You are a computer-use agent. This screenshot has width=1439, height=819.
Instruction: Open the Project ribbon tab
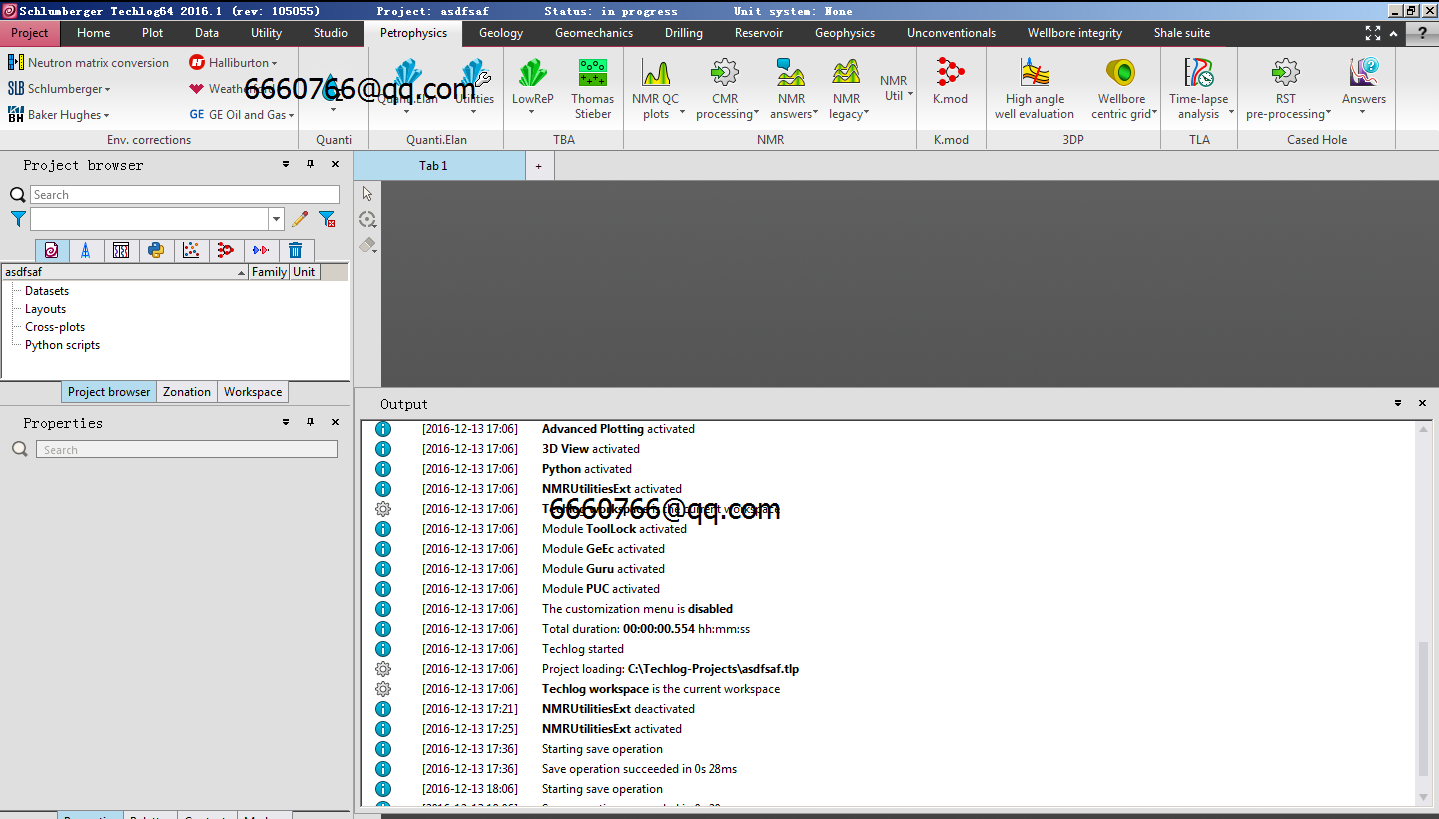coord(30,33)
